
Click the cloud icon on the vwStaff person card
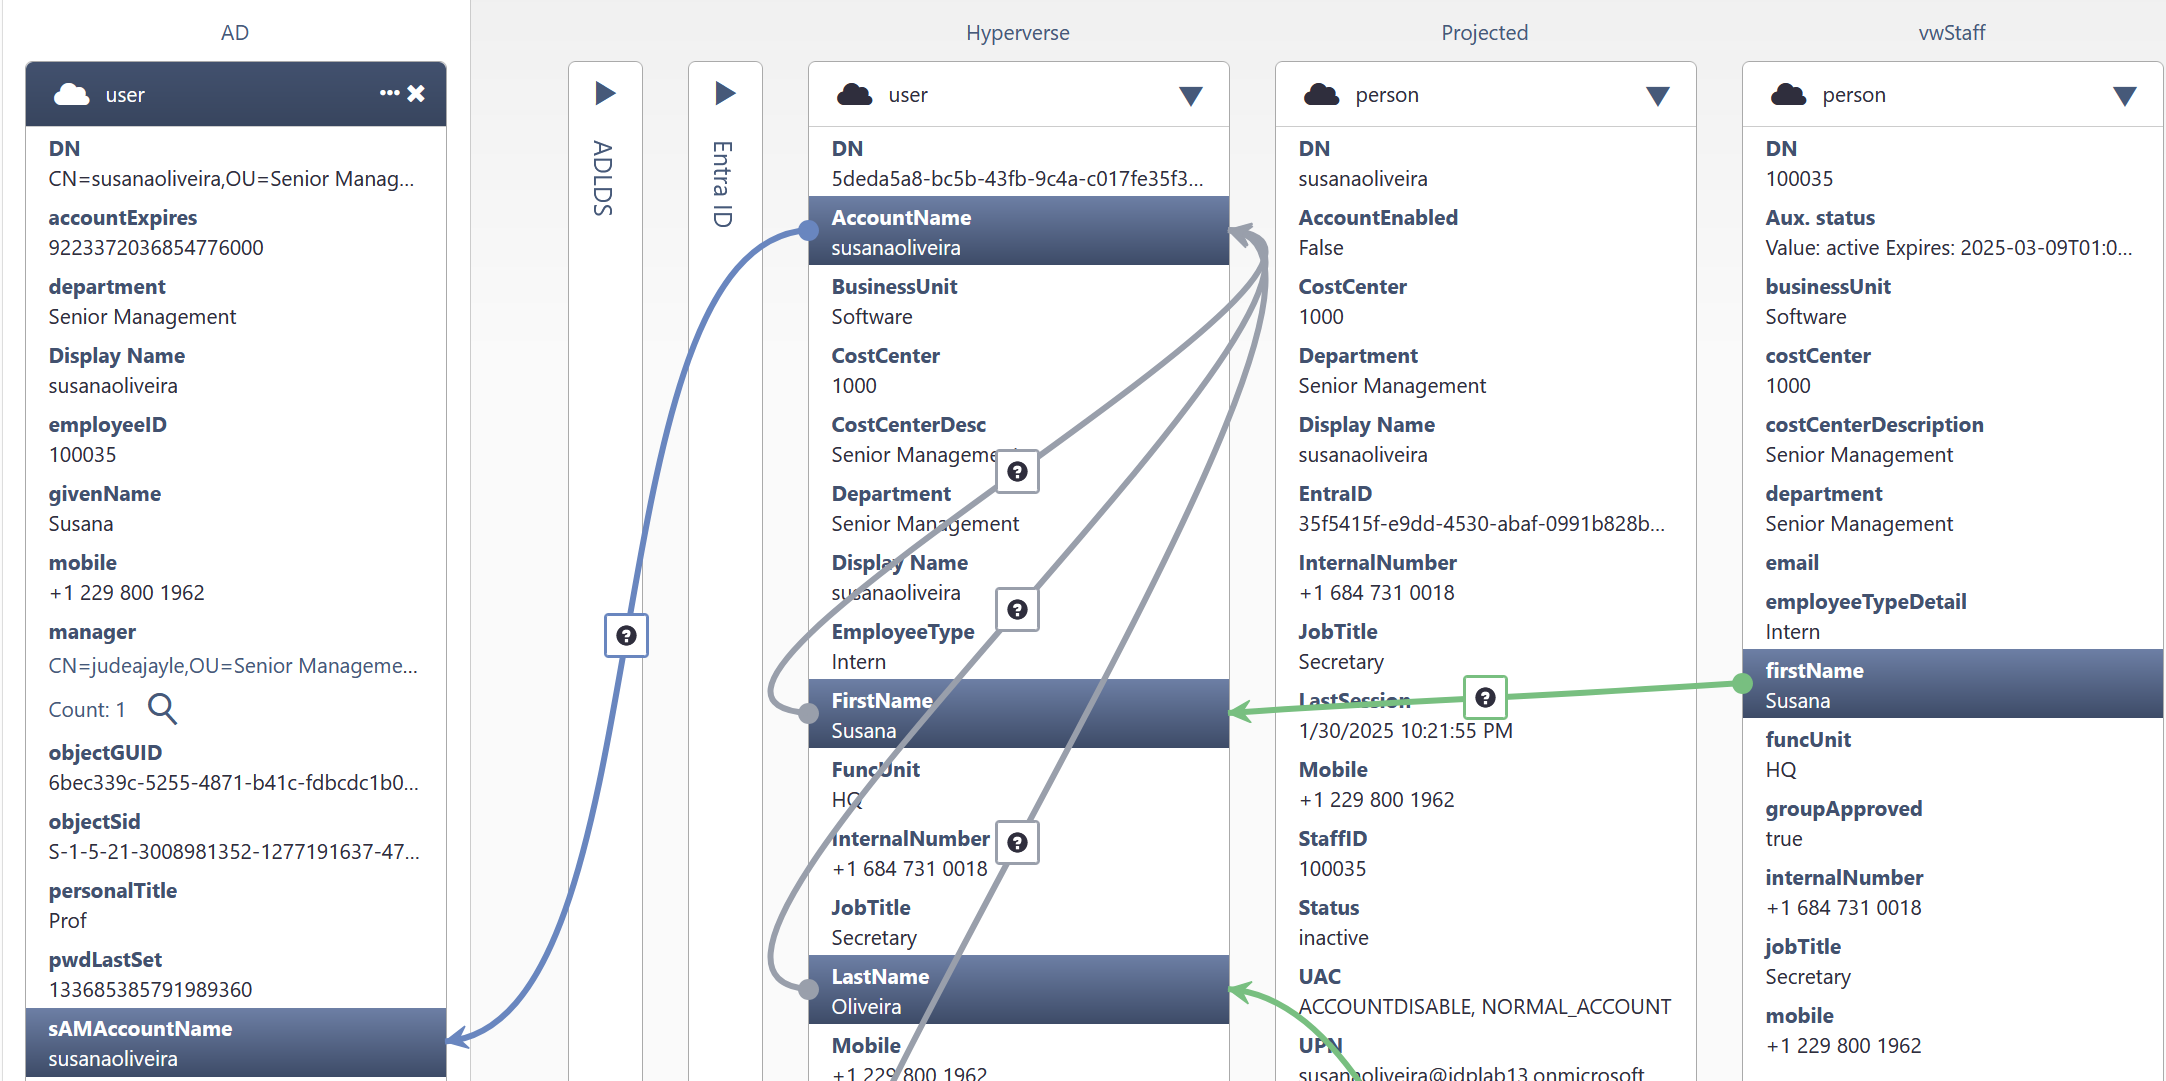1789,93
